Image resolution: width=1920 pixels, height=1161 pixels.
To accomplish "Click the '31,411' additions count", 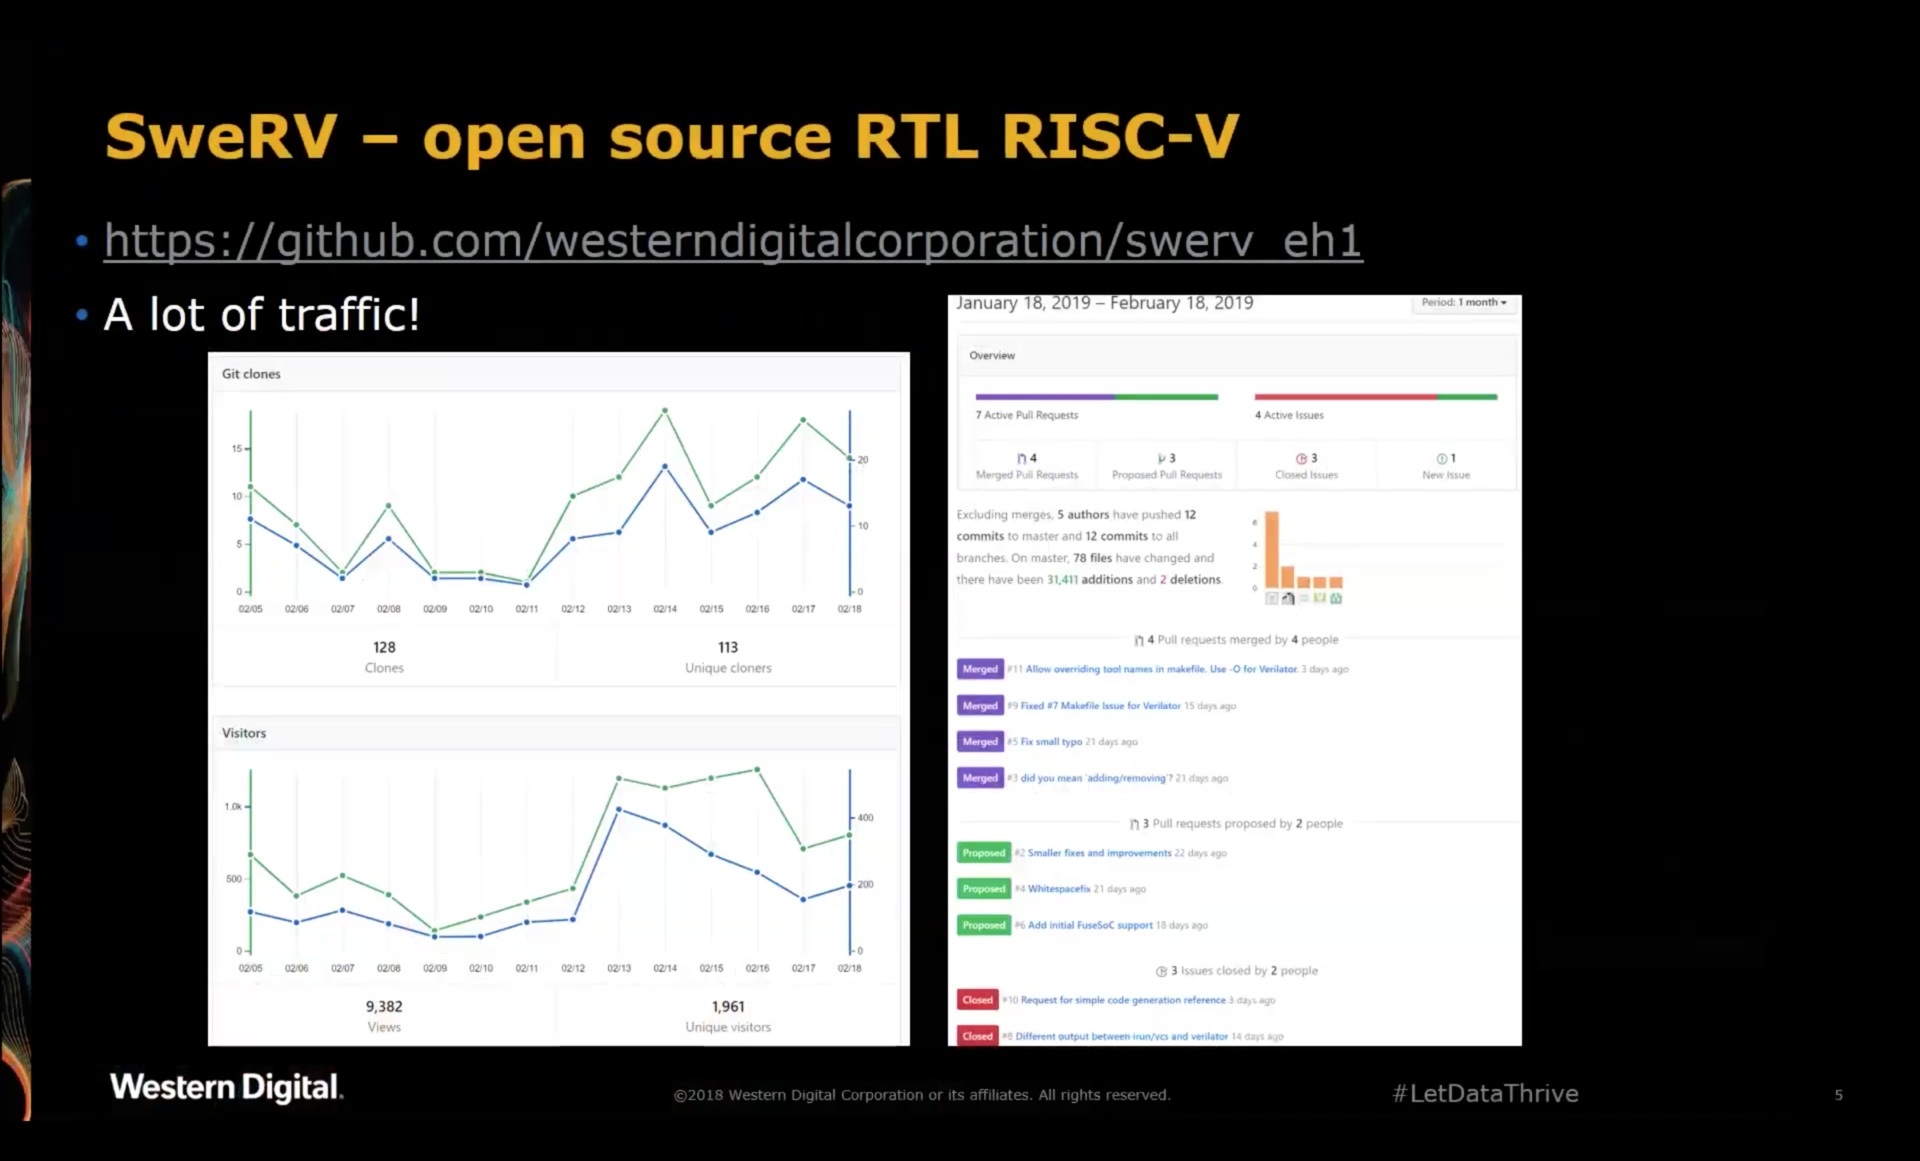I will click(1062, 580).
